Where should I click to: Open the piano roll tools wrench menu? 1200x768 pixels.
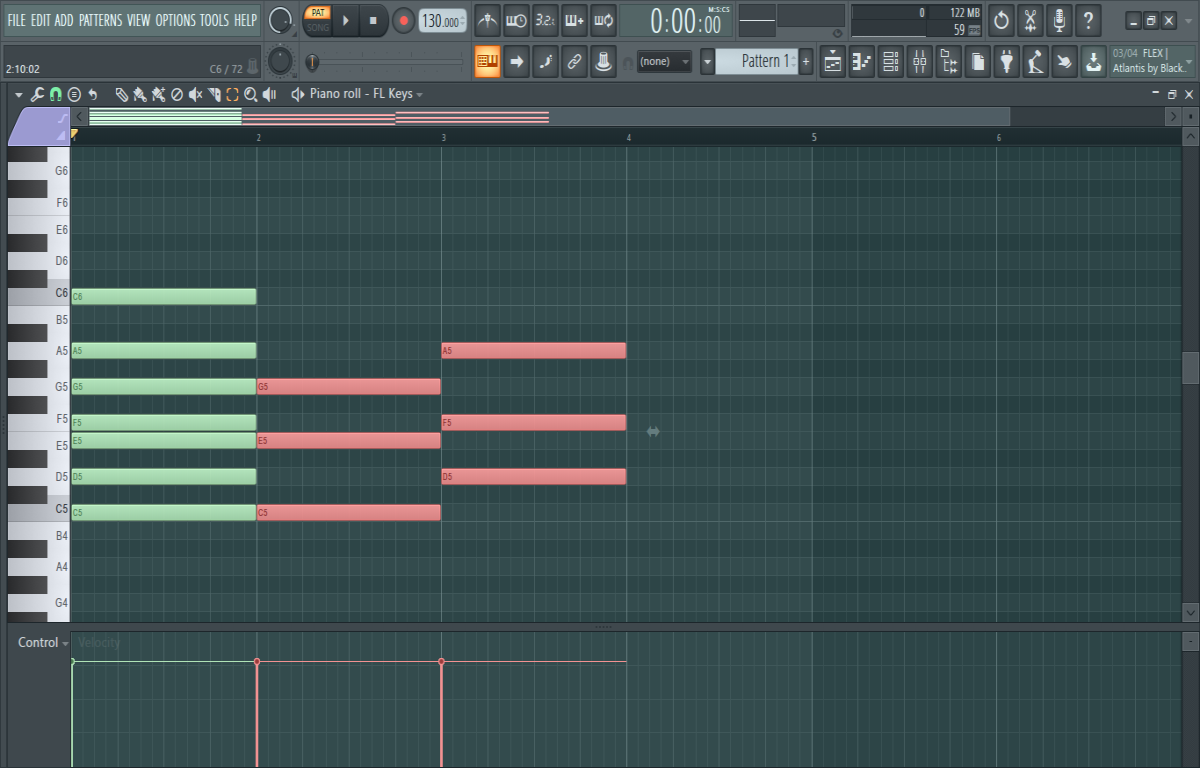[37, 94]
